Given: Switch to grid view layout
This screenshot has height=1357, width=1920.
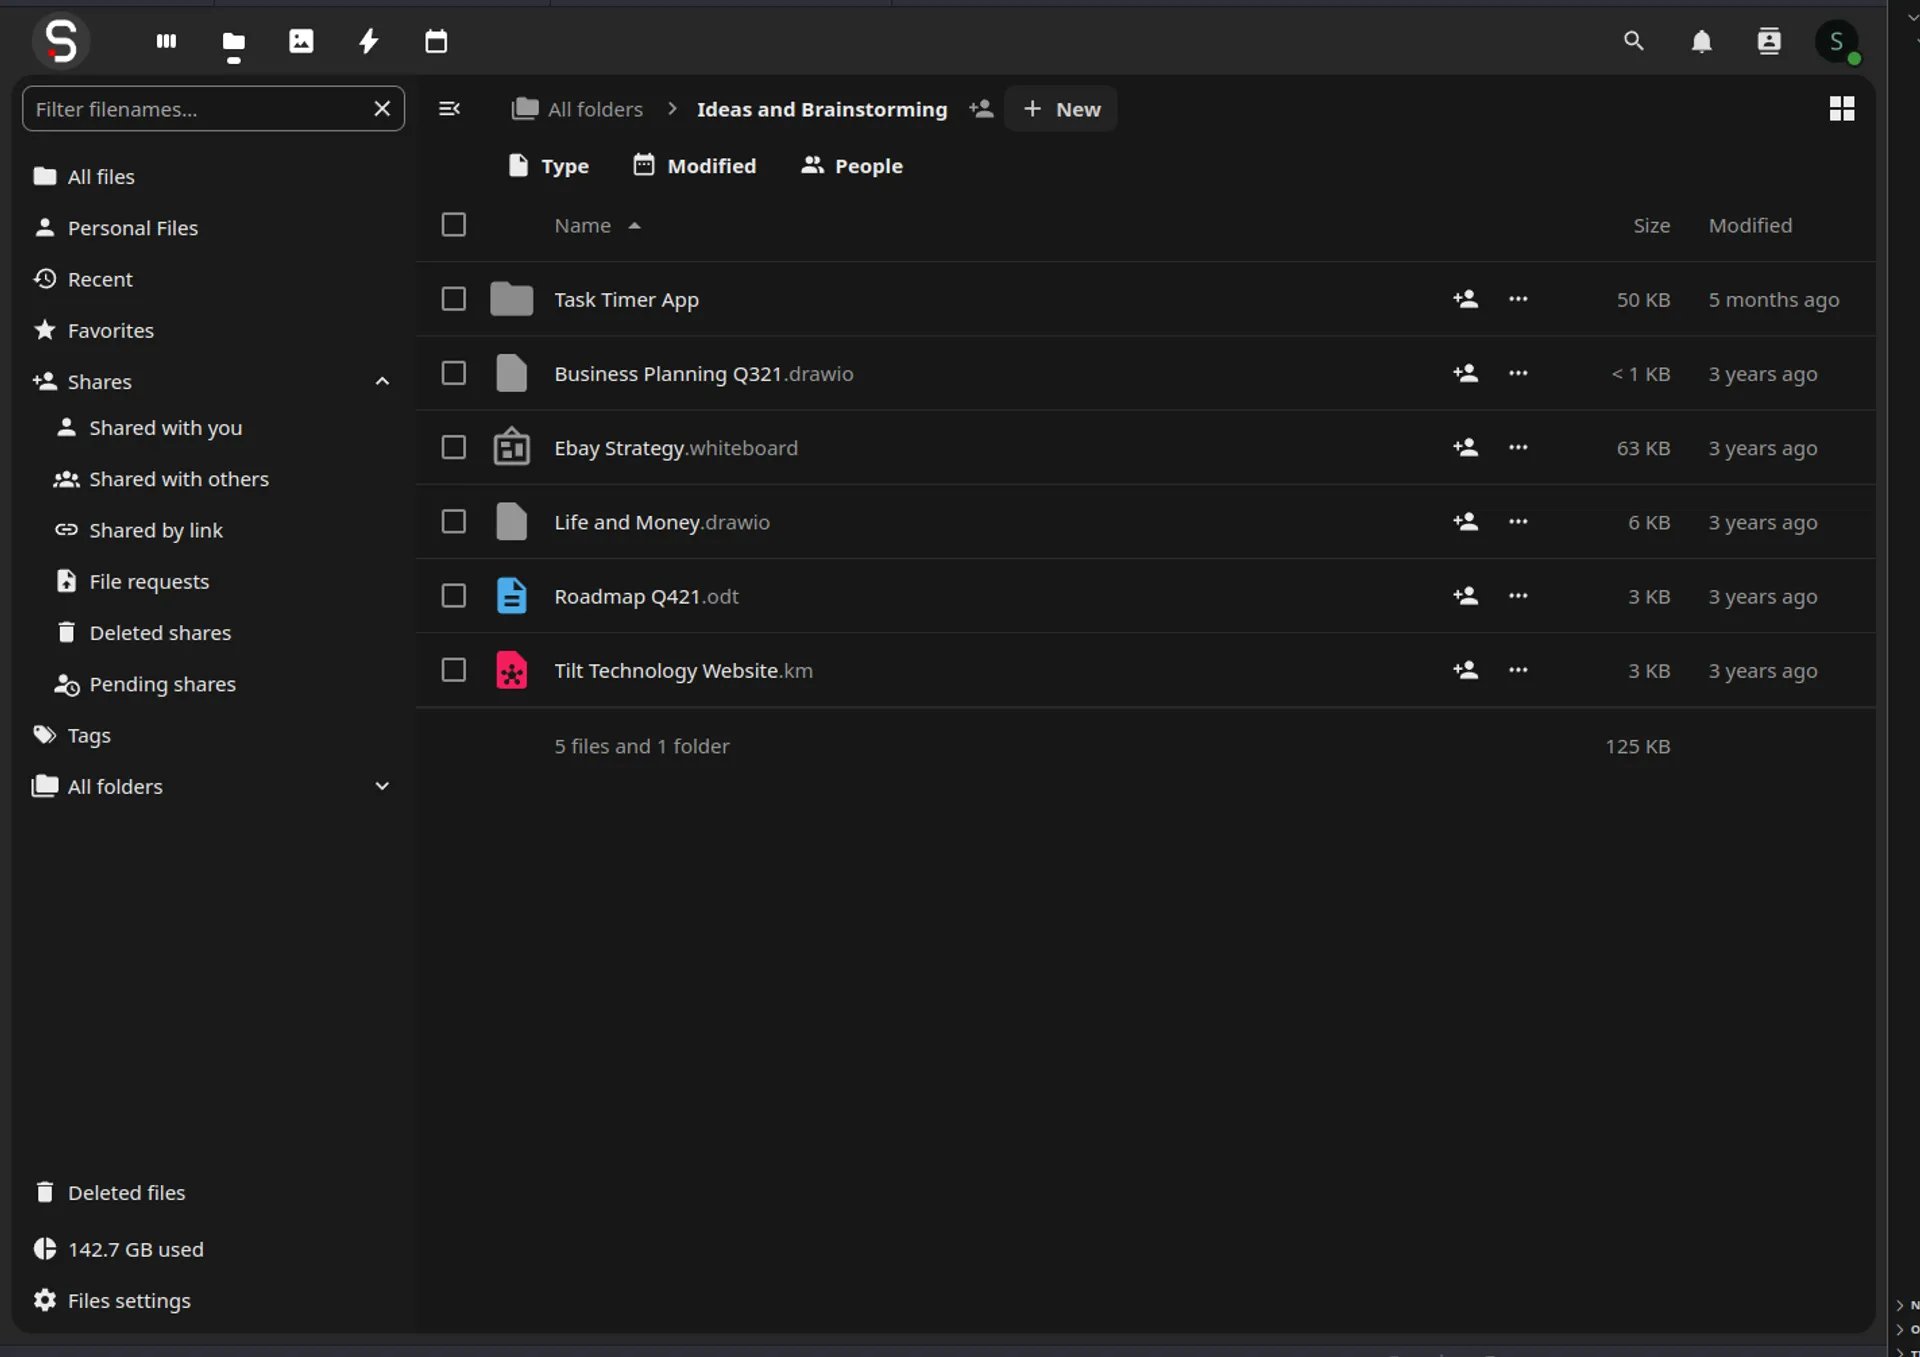Looking at the screenshot, I should 1842,108.
